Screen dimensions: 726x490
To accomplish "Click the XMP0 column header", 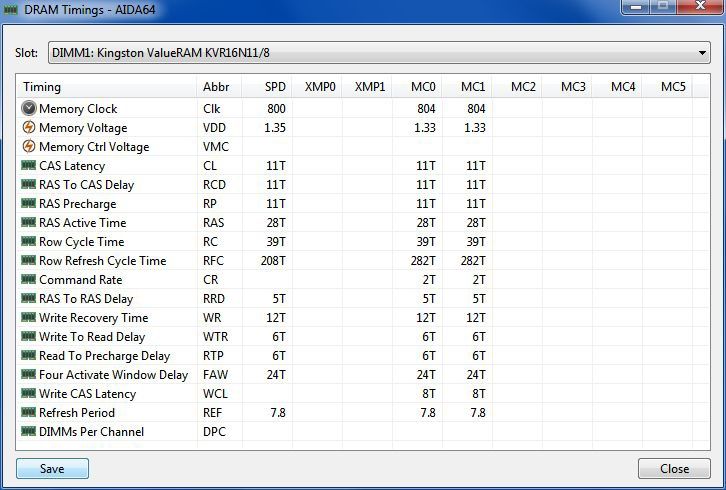I will (317, 87).
